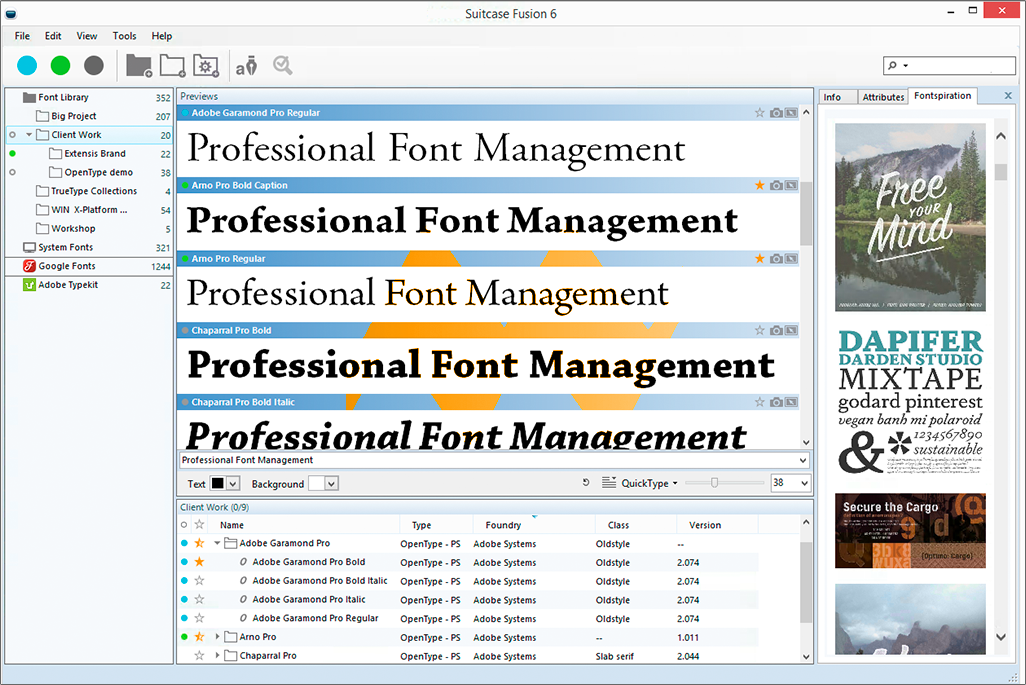This screenshot has width=1026, height=685.
Task: Open the Edit menu
Action: tap(53, 36)
